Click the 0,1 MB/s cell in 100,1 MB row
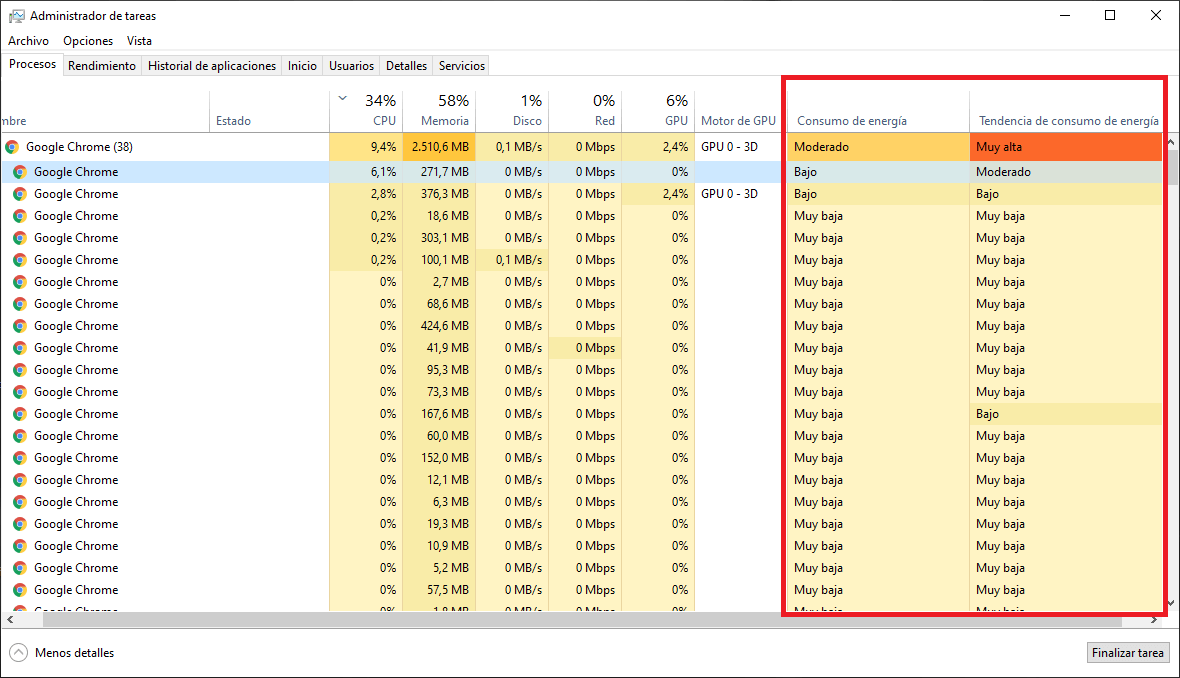 tap(512, 260)
